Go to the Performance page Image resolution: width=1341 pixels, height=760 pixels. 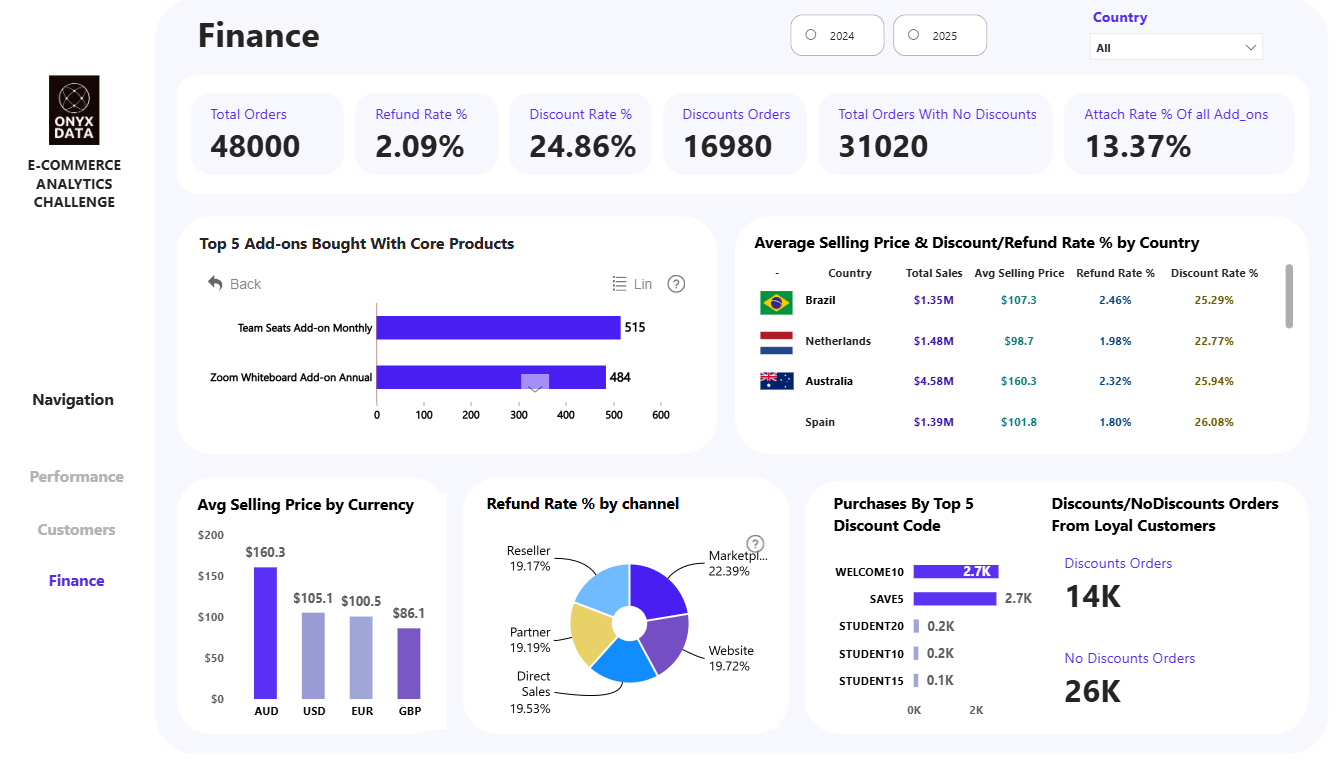[x=77, y=477]
